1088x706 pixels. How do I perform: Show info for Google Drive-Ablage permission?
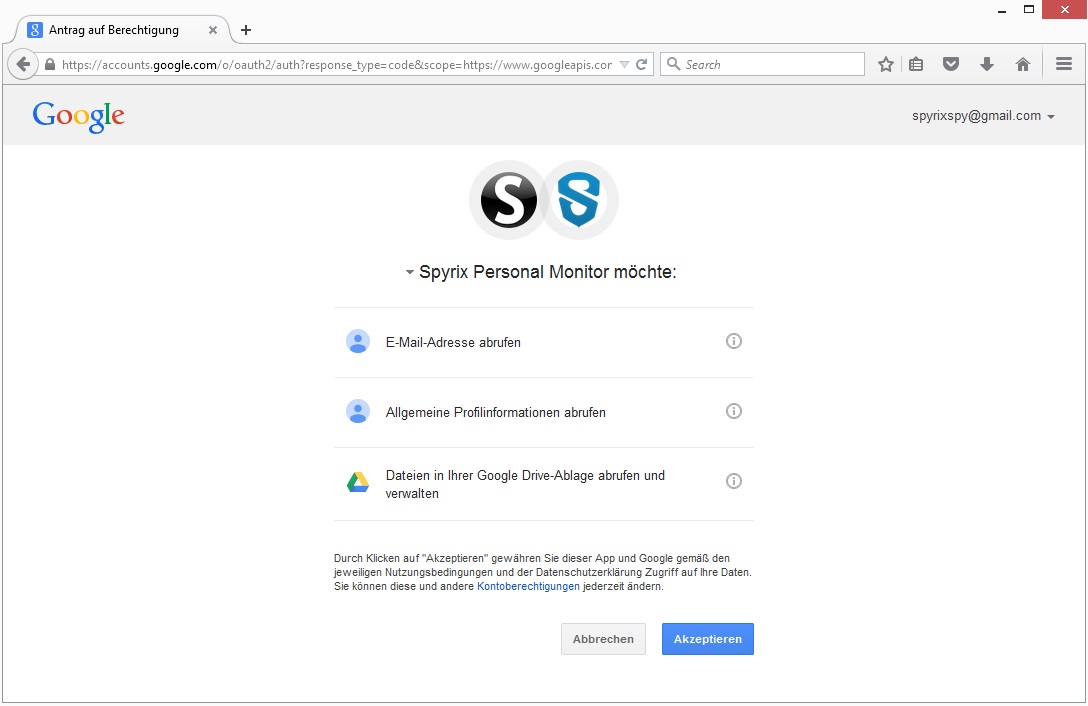pos(733,481)
